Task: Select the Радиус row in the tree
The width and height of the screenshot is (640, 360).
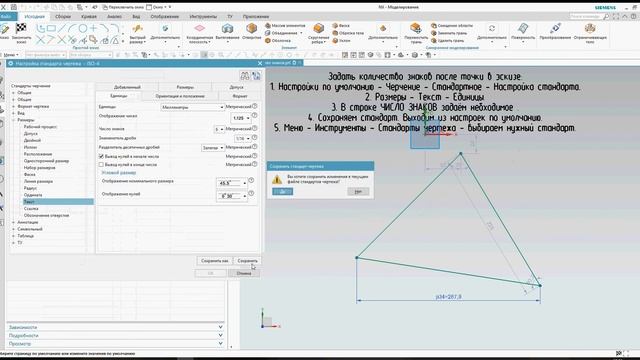Action: (x=30, y=188)
